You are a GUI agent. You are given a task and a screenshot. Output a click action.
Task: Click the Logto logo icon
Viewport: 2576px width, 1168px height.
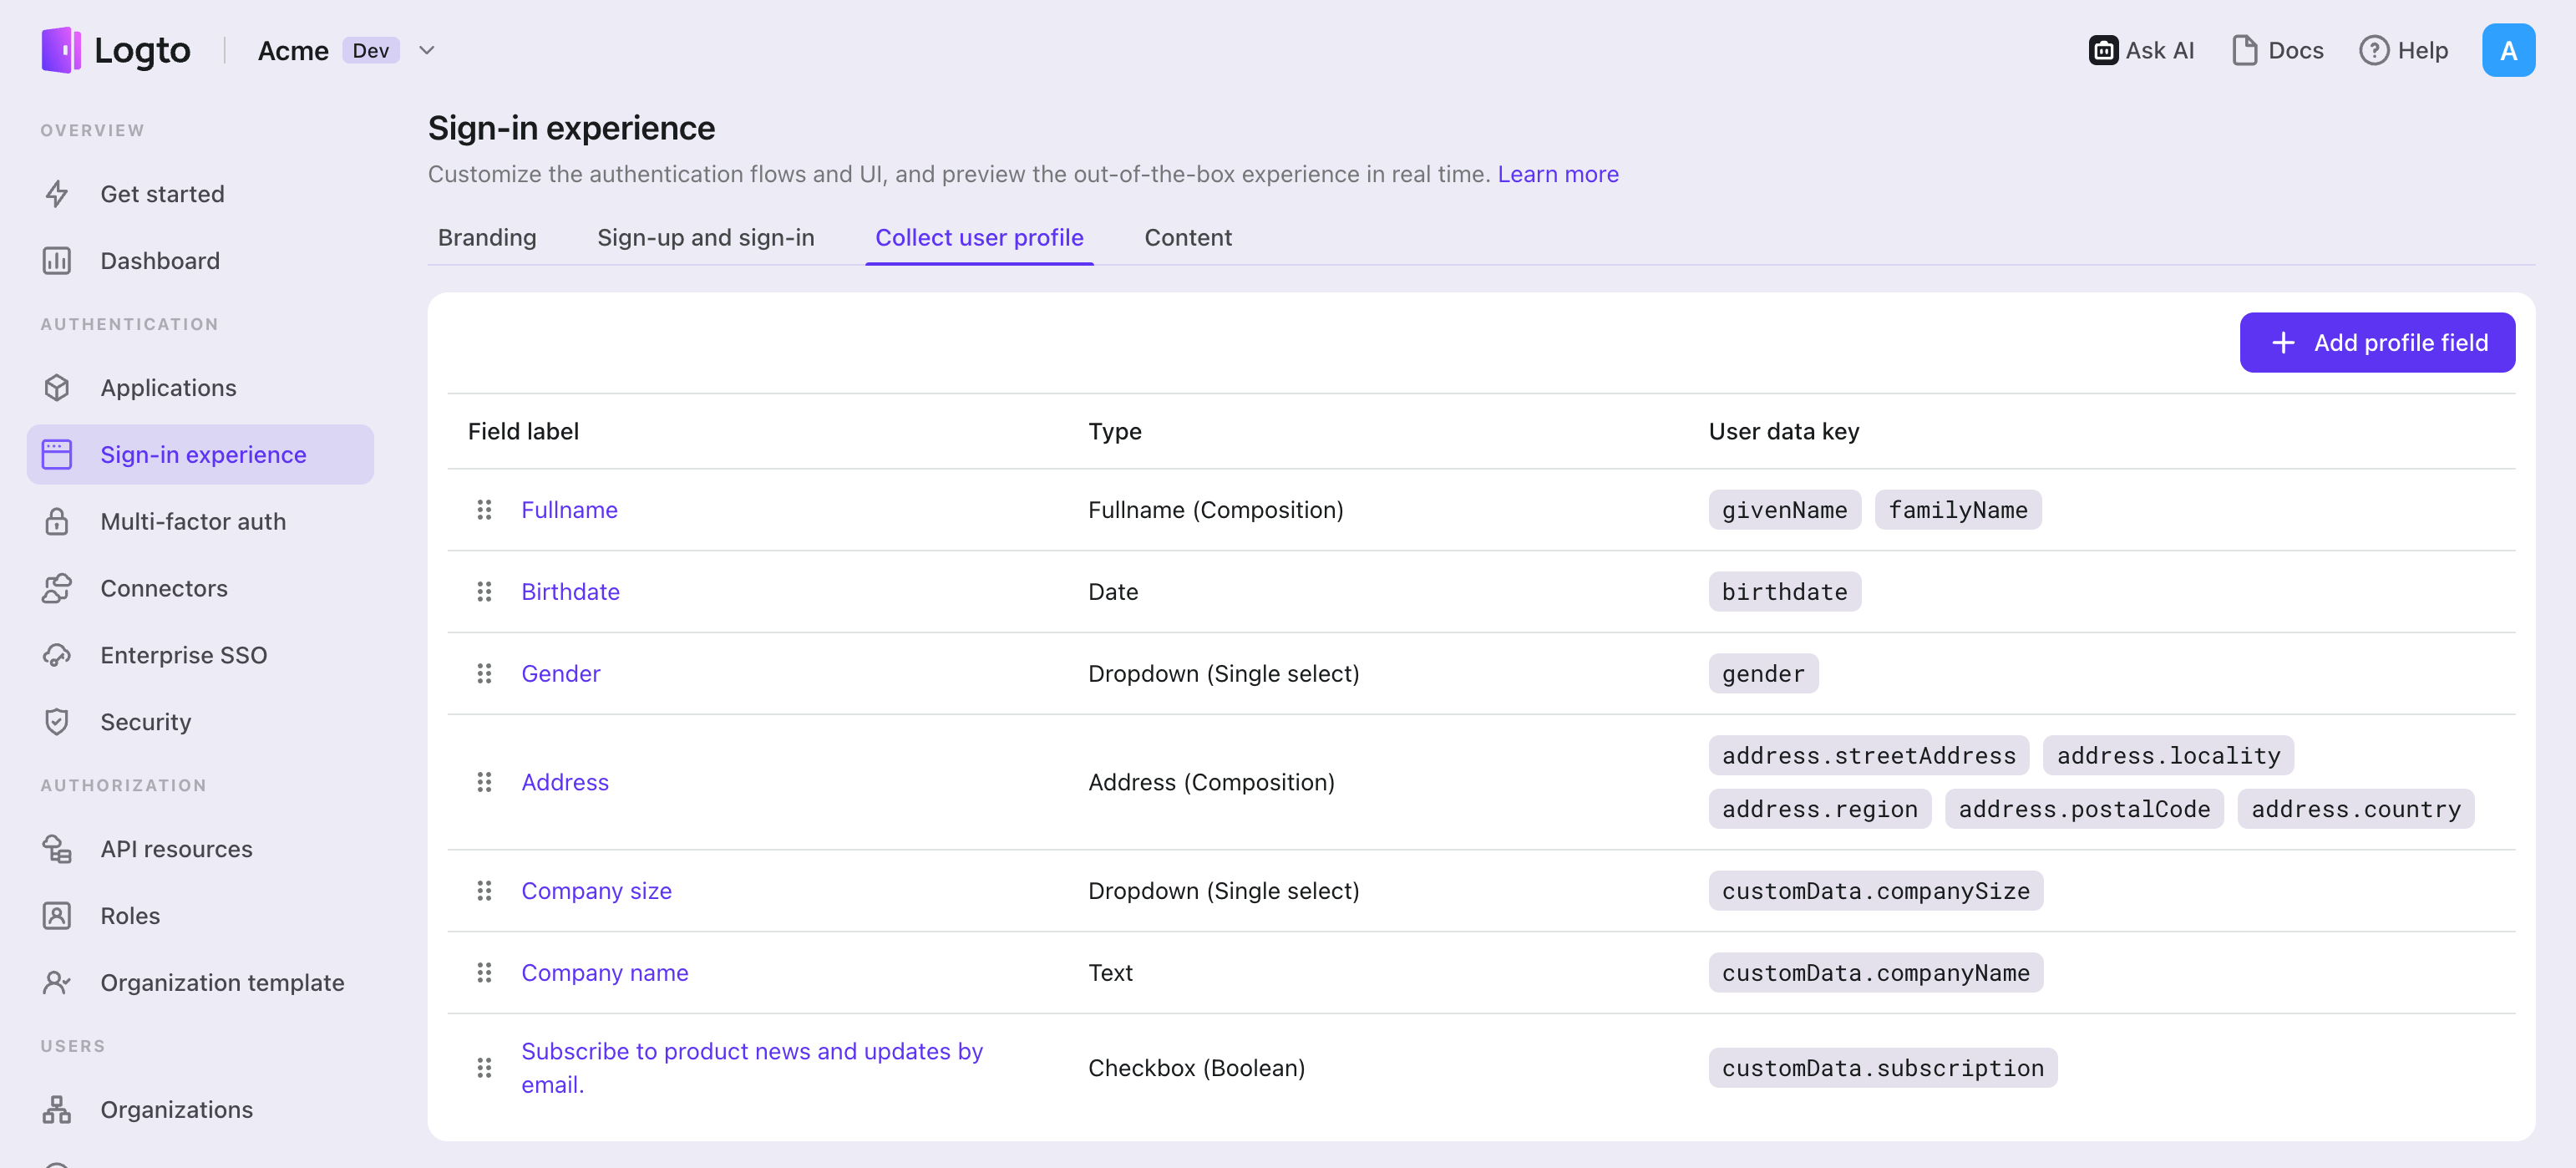[61, 50]
